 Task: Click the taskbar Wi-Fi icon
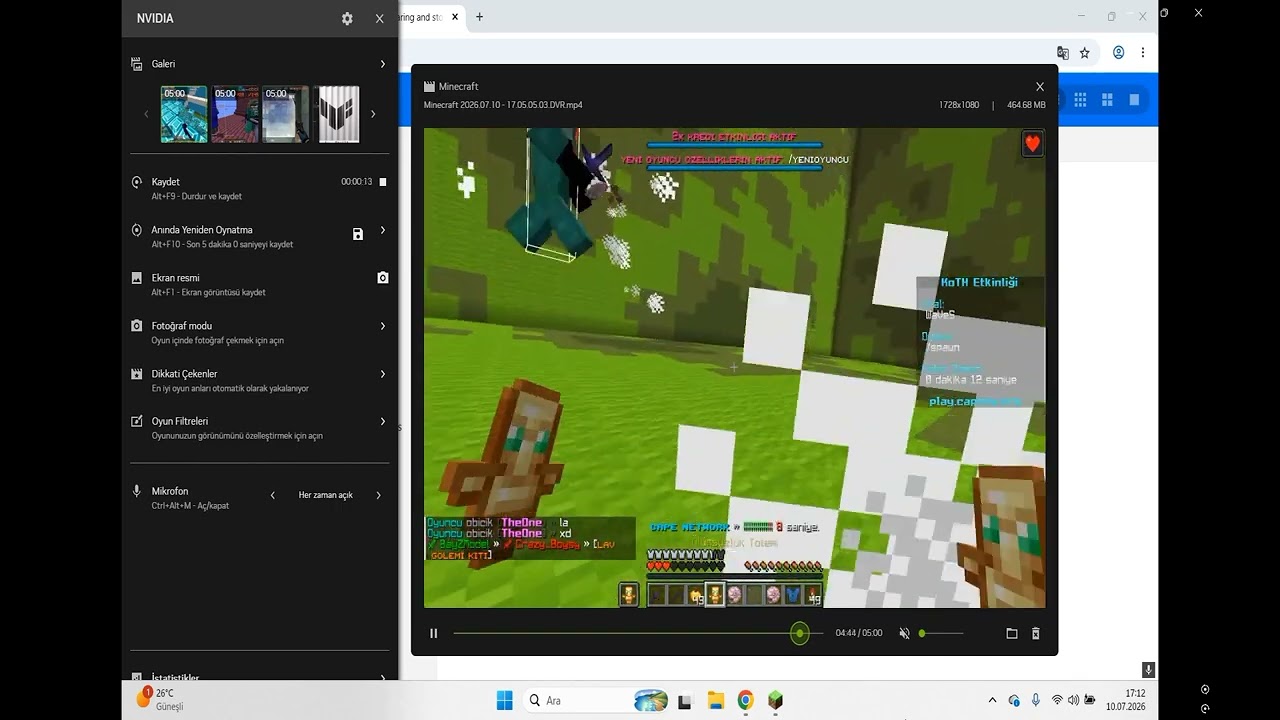tap(1057, 700)
